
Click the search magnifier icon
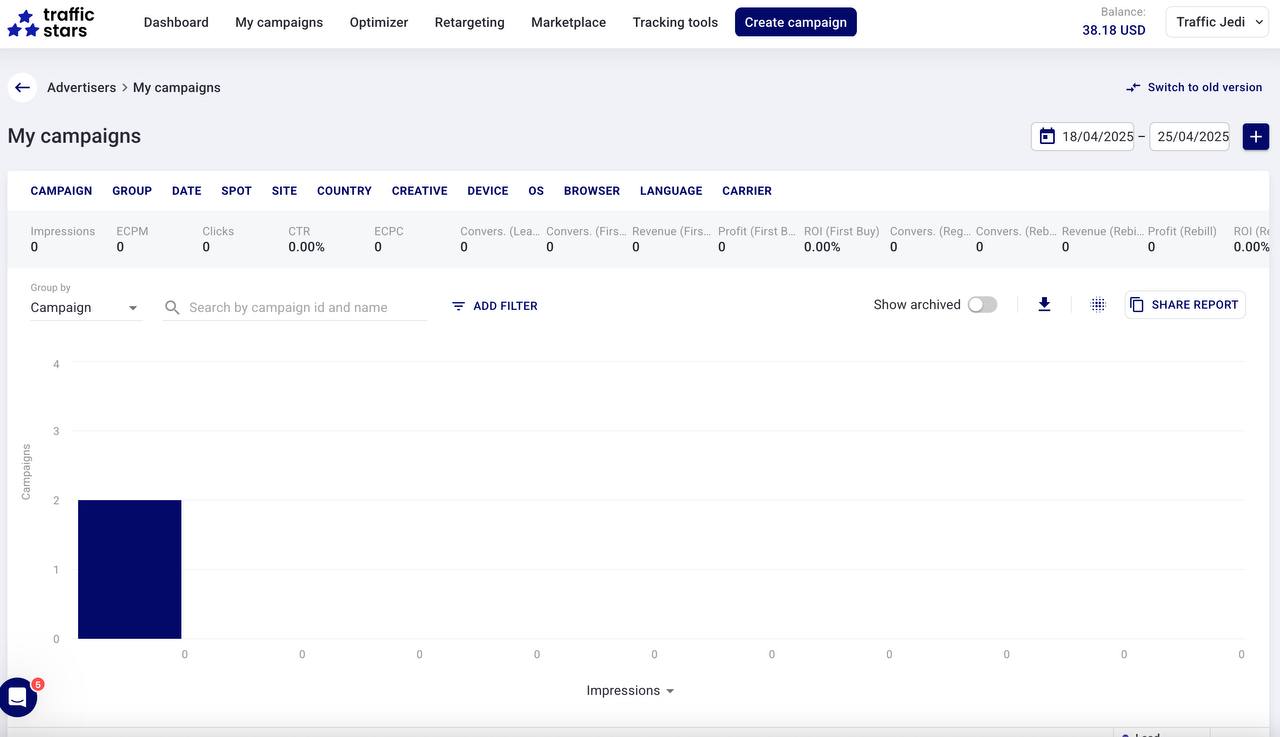coord(172,307)
